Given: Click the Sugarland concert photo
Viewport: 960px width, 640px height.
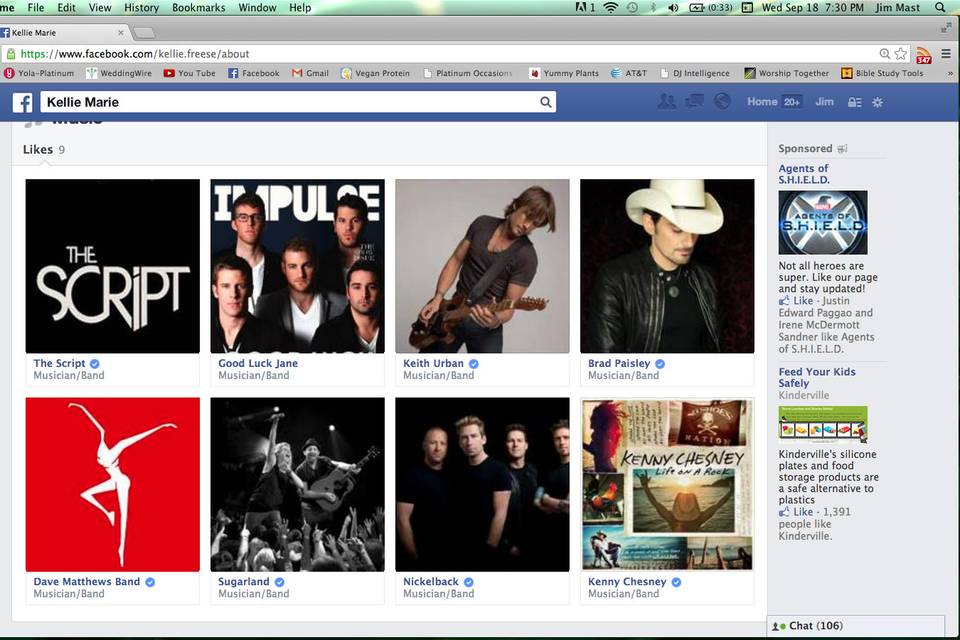Looking at the screenshot, I should pyautogui.click(x=298, y=484).
